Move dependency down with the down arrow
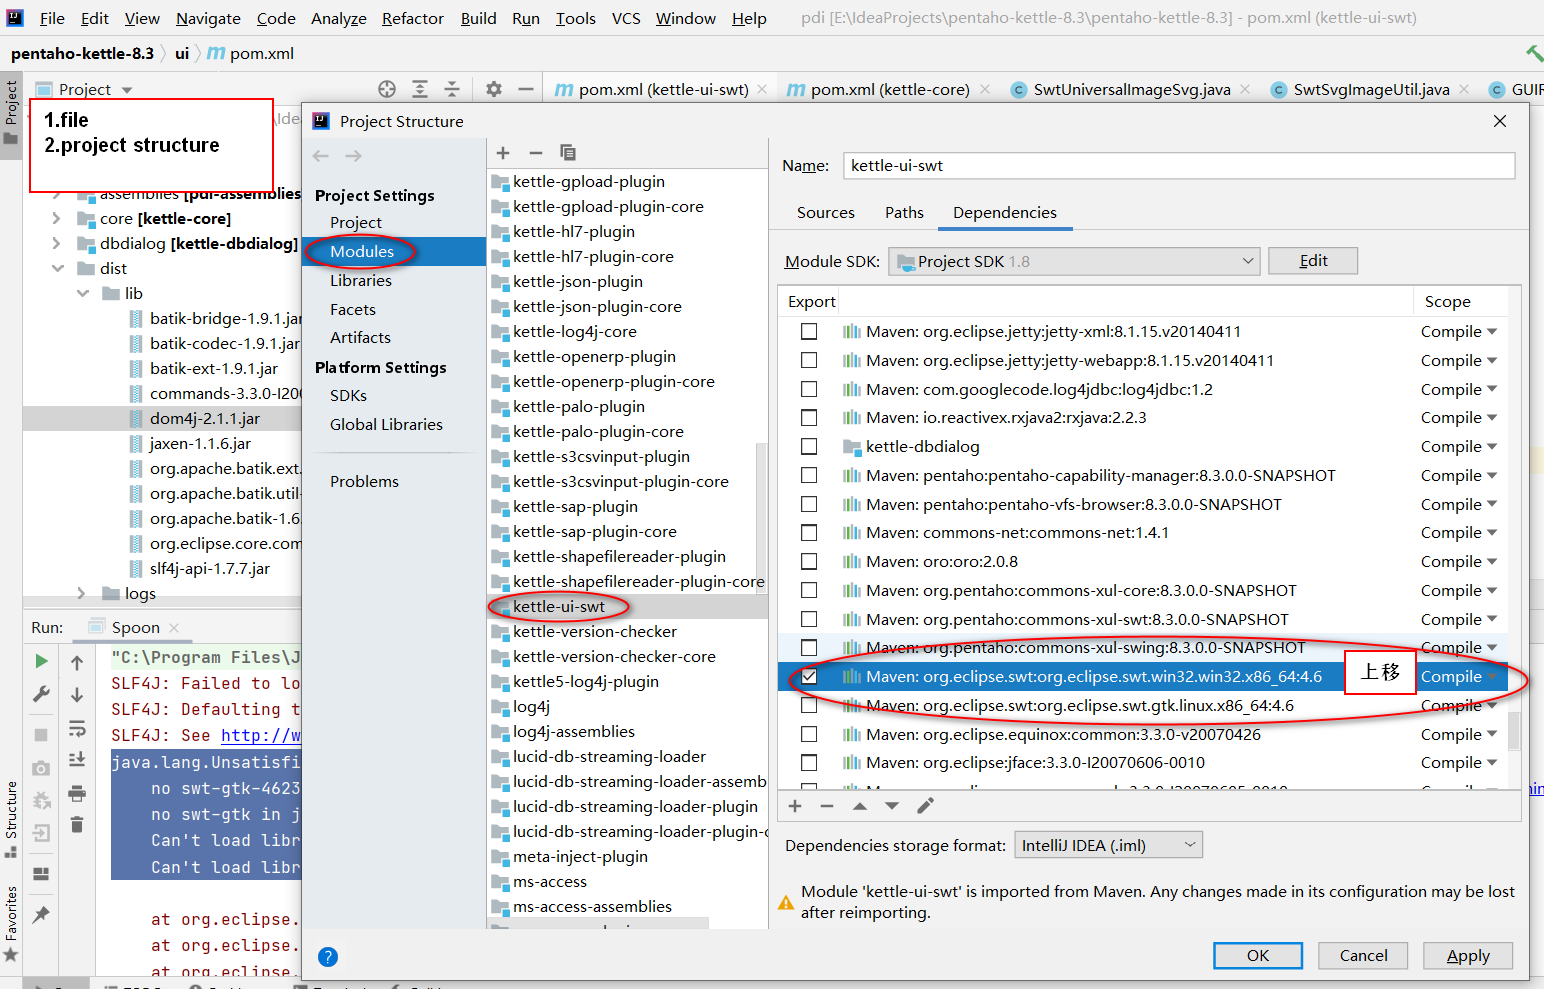Viewport: 1544px width, 989px height. pyautogui.click(x=892, y=806)
